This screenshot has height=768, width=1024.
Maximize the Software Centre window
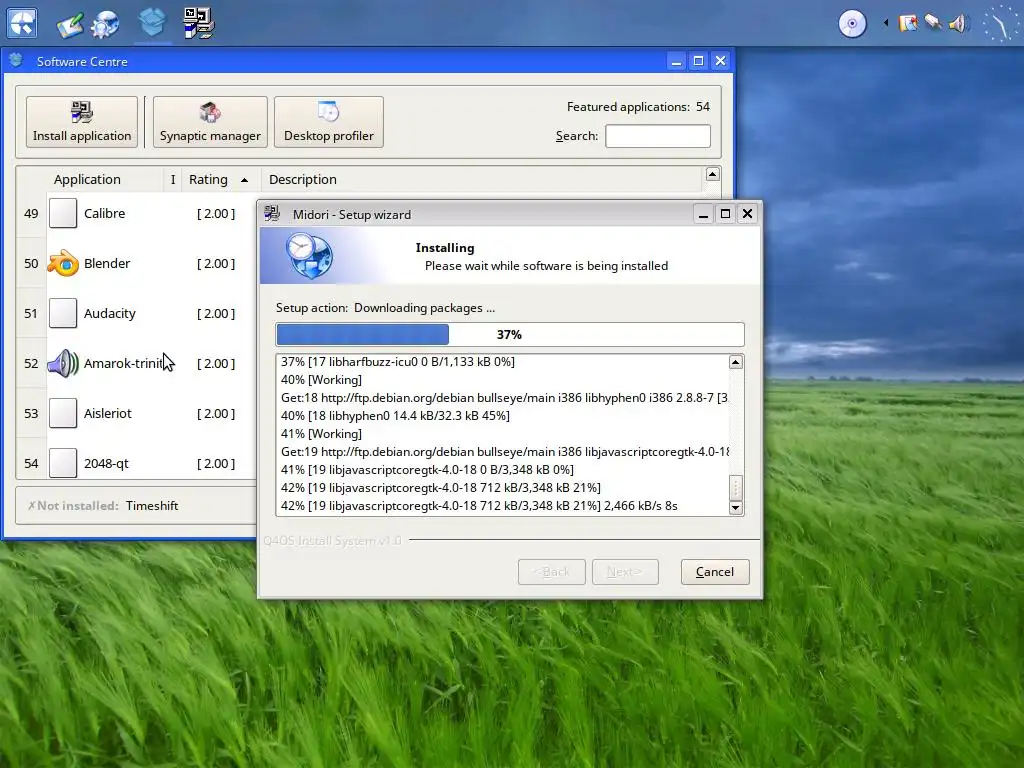(698, 61)
